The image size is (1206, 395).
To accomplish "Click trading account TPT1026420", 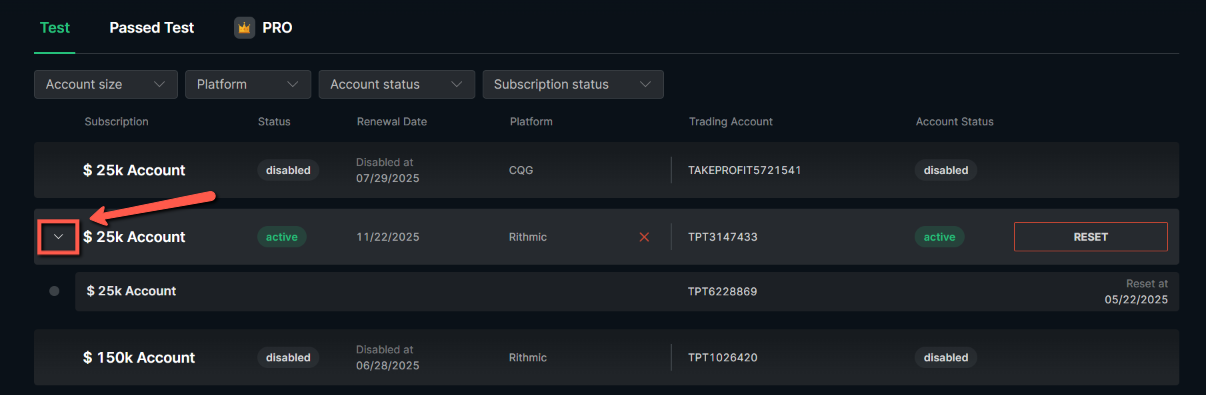I will pos(723,357).
